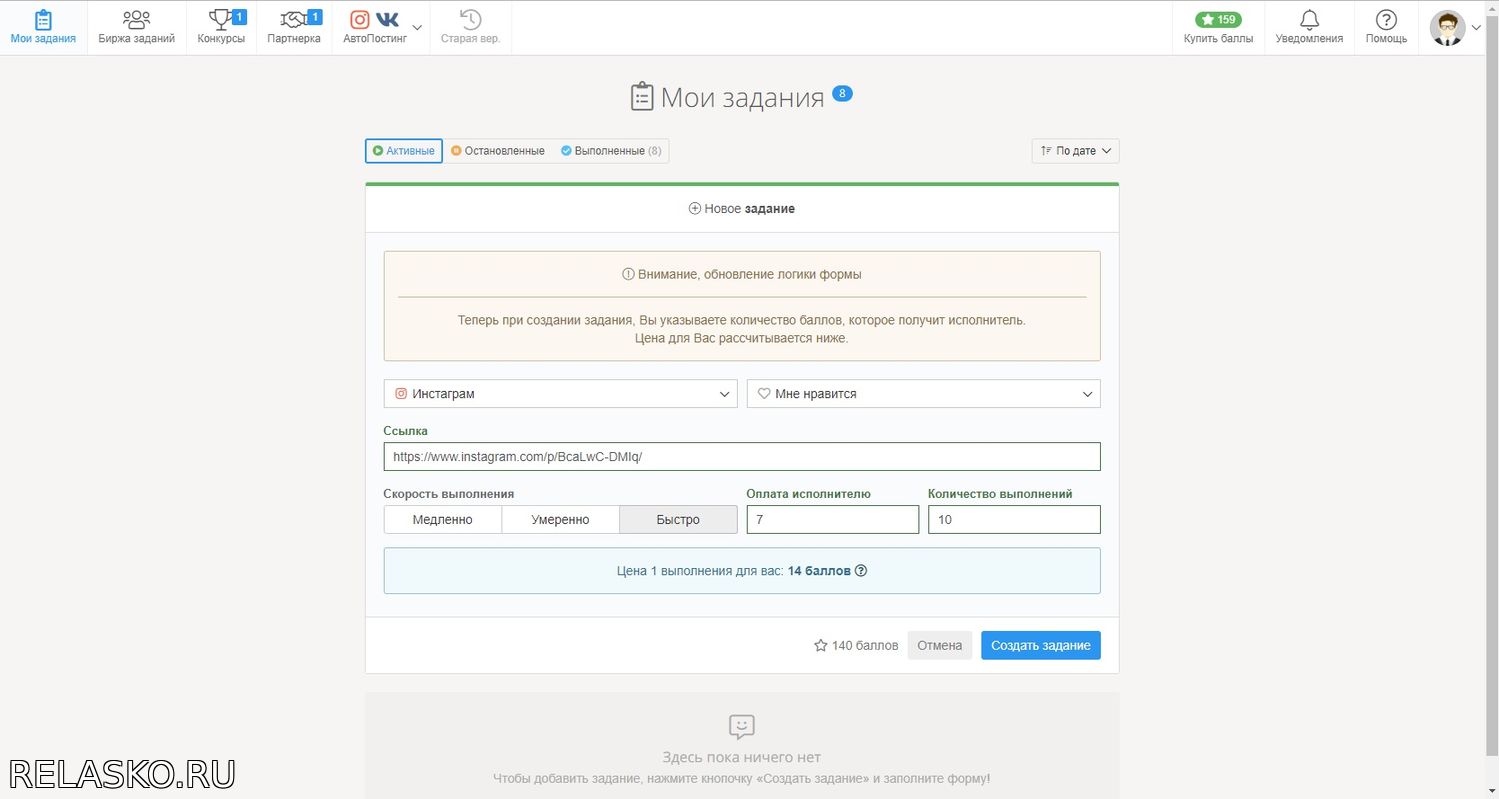Image resolution: width=1499 pixels, height=799 pixels.
Task: Open the Инстаграм network dropdown
Action: pyautogui.click(x=560, y=394)
